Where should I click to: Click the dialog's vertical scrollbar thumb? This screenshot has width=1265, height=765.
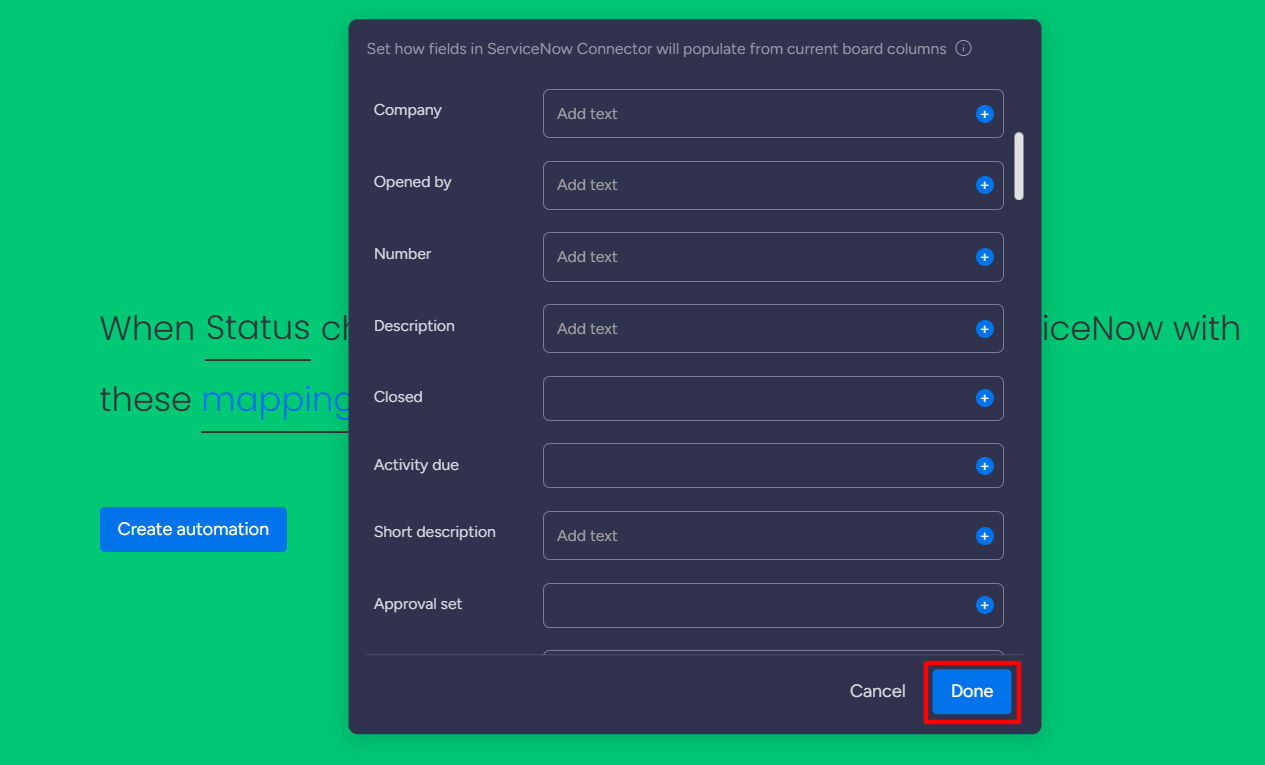click(1019, 166)
